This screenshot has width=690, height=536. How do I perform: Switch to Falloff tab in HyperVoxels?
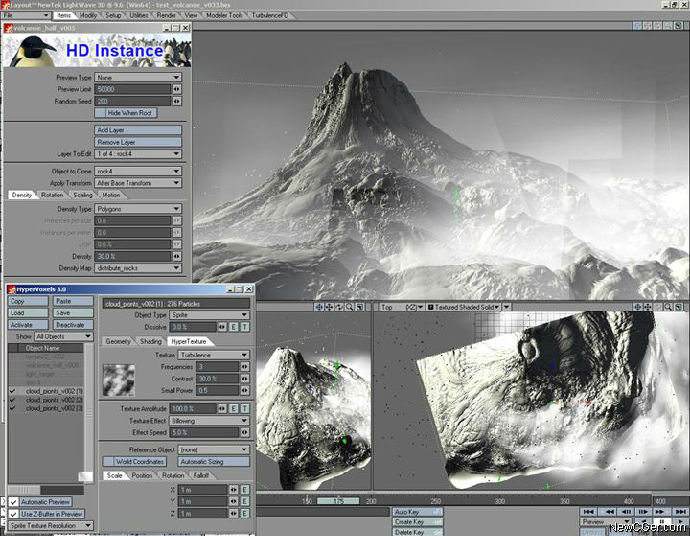point(201,475)
